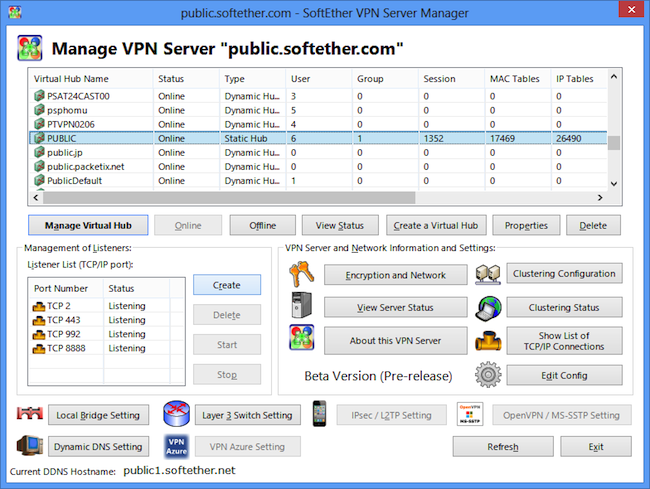This screenshot has width=650, height=489.
Task: Click the hub list horizontal scroll left arrow
Action: [x=36, y=198]
